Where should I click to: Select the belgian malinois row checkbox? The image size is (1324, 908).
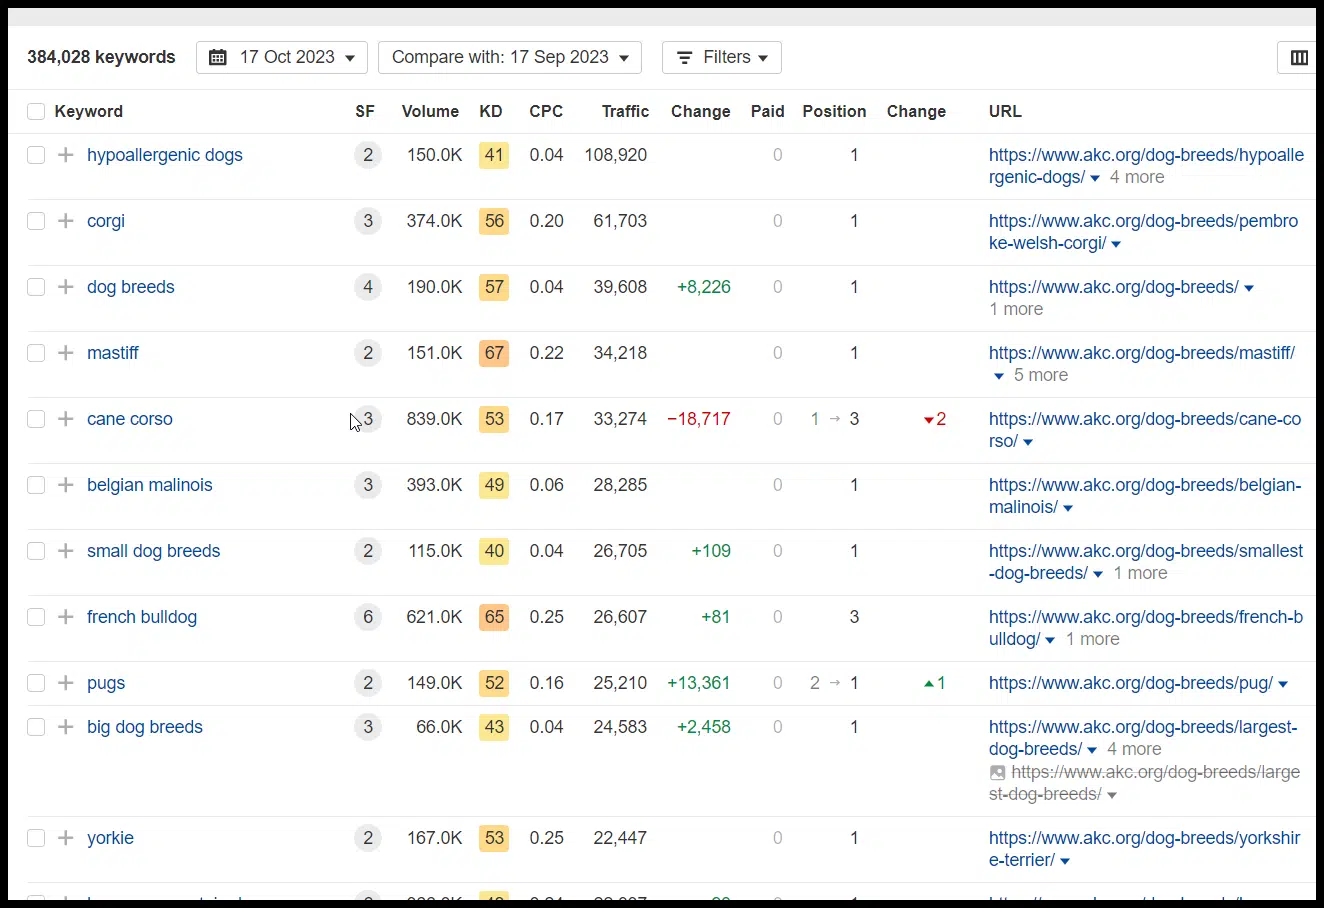click(x=36, y=485)
